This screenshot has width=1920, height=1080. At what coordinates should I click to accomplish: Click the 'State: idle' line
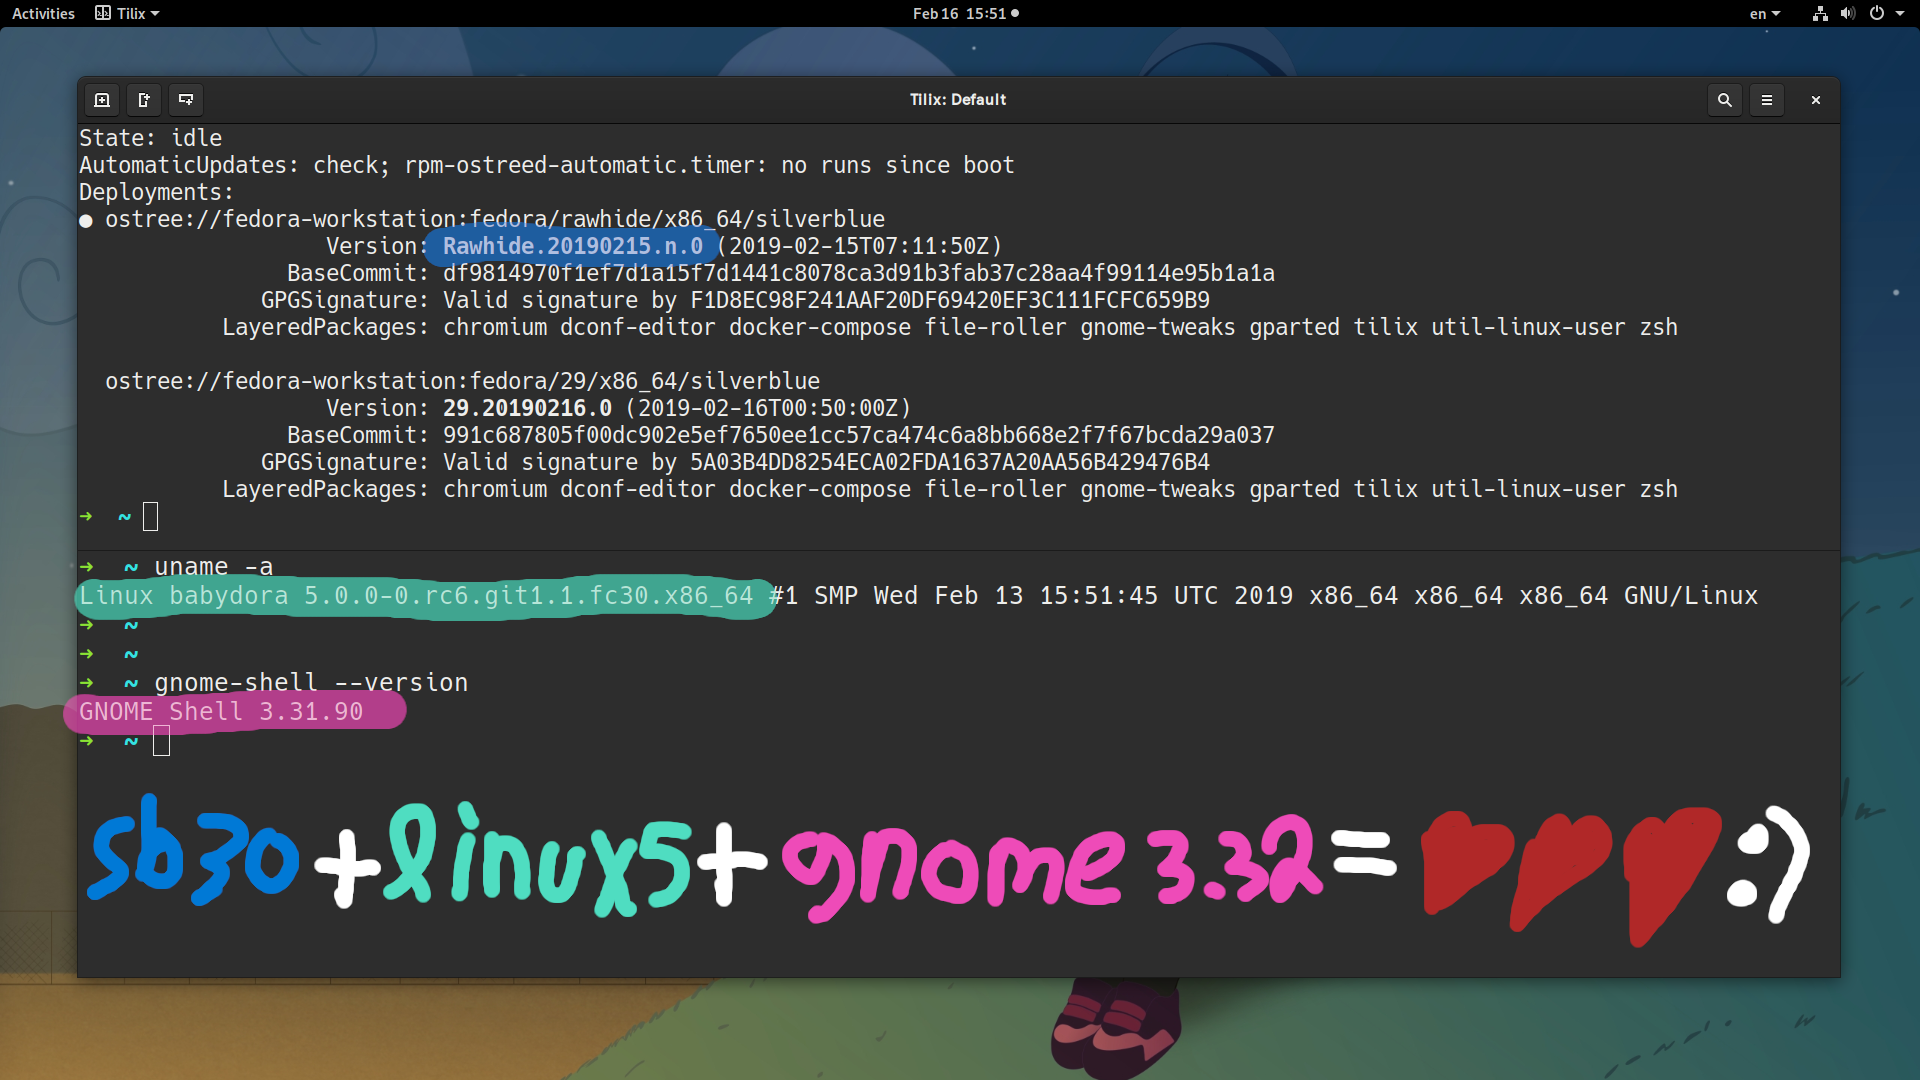pos(151,138)
